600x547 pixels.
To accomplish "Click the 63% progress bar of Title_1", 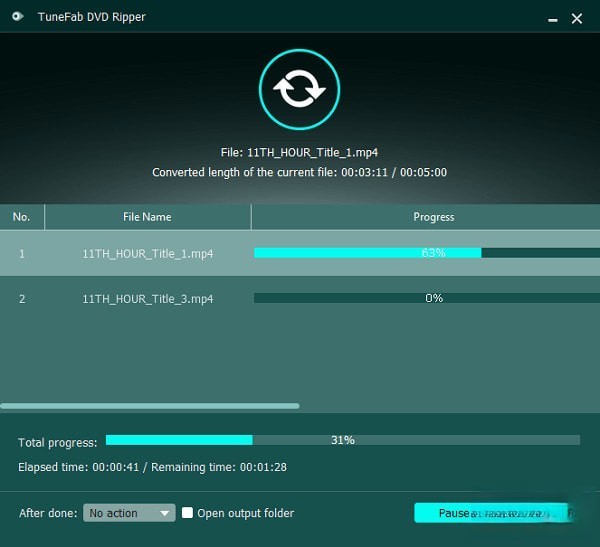I will [x=427, y=253].
